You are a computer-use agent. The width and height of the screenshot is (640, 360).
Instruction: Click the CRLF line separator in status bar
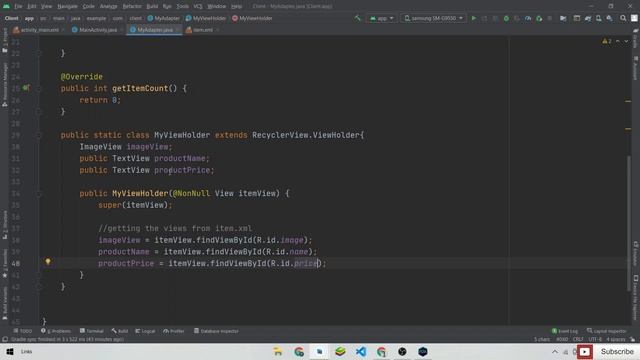tap(578, 339)
